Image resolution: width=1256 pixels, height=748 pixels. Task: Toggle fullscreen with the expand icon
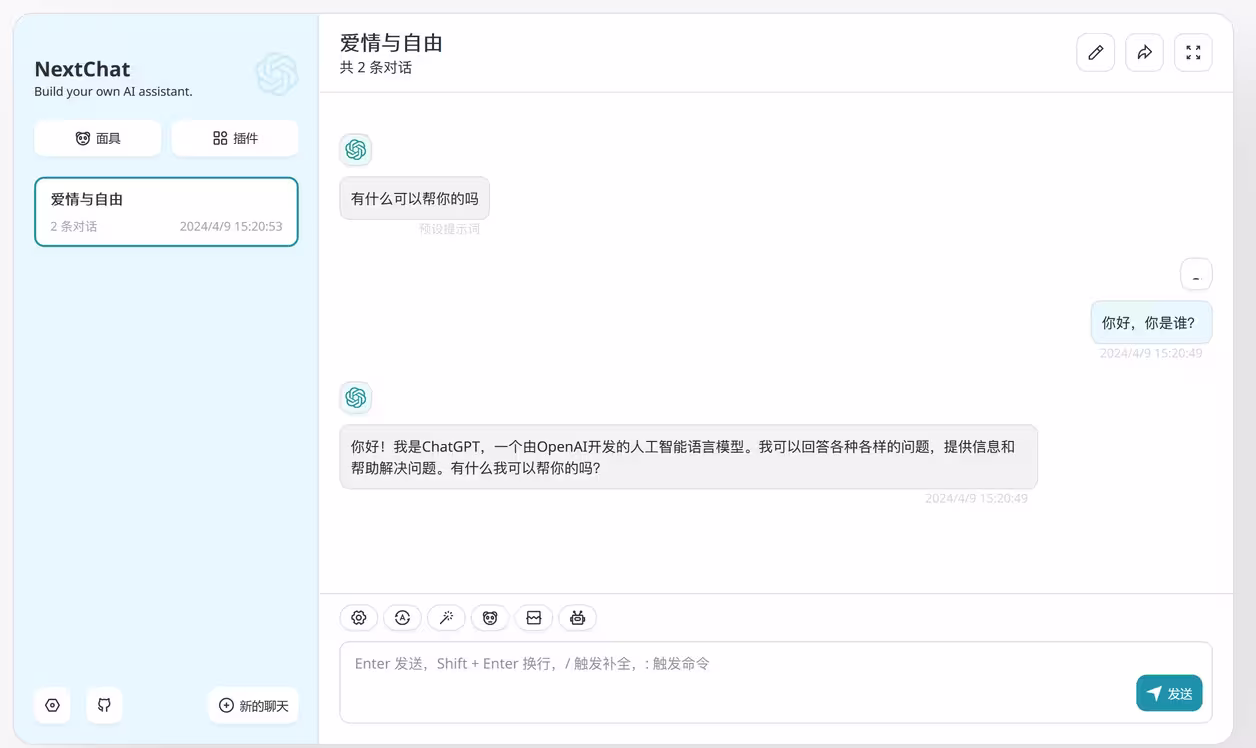click(1193, 53)
